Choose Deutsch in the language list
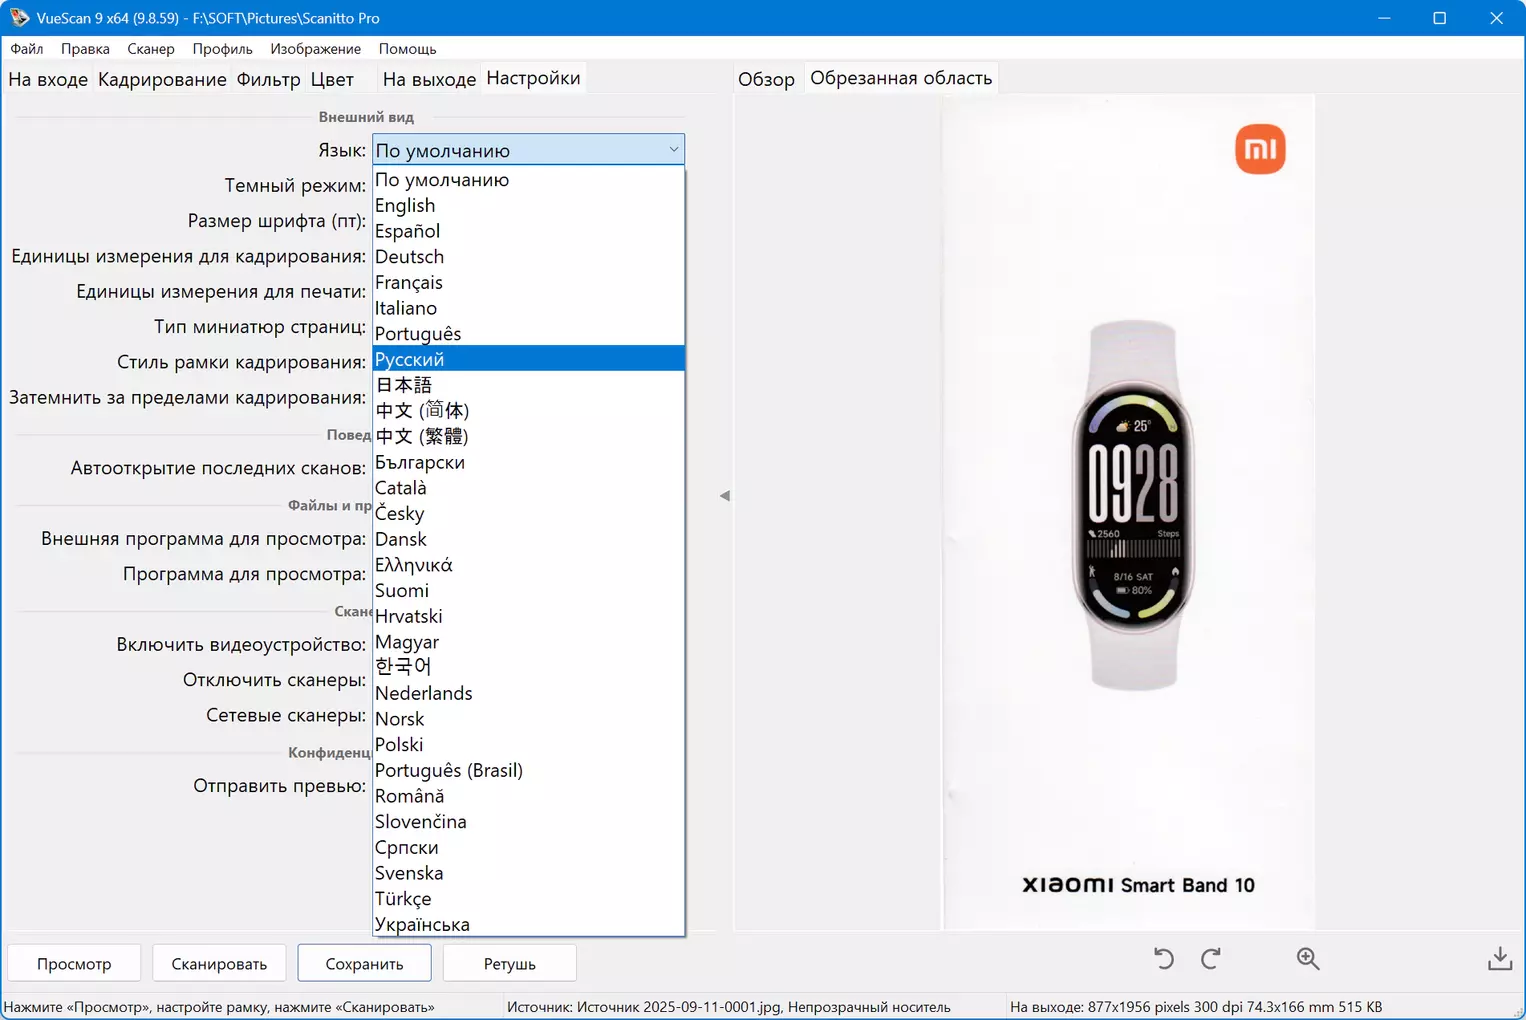 pos(528,257)
